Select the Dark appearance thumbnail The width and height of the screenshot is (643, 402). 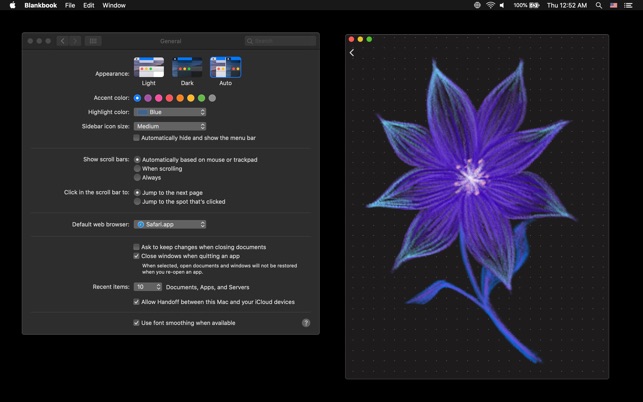pos(187,67)
